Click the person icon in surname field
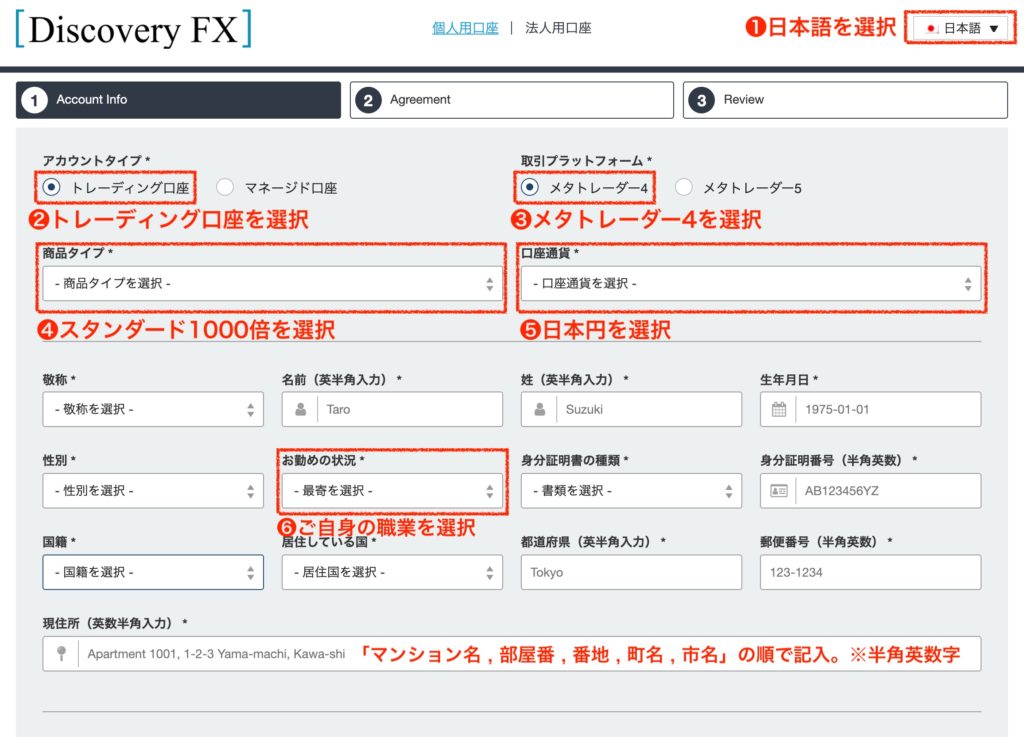 [539, 409]
